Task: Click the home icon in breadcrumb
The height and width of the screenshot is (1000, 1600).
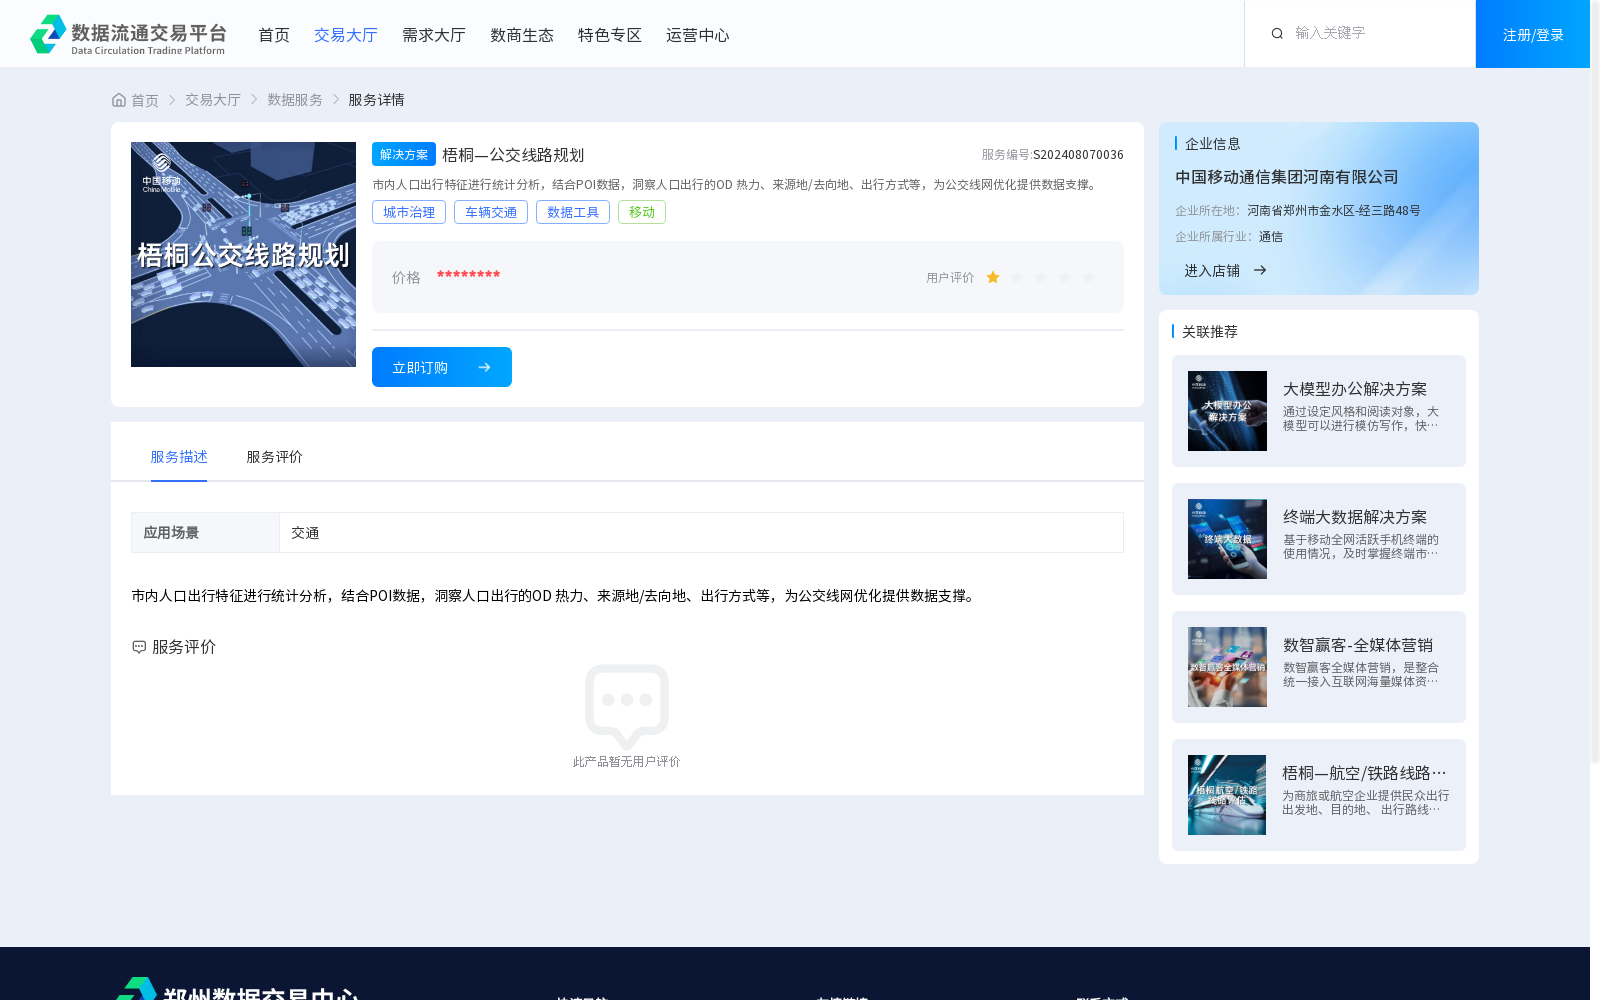Action: tap(119, 100)
